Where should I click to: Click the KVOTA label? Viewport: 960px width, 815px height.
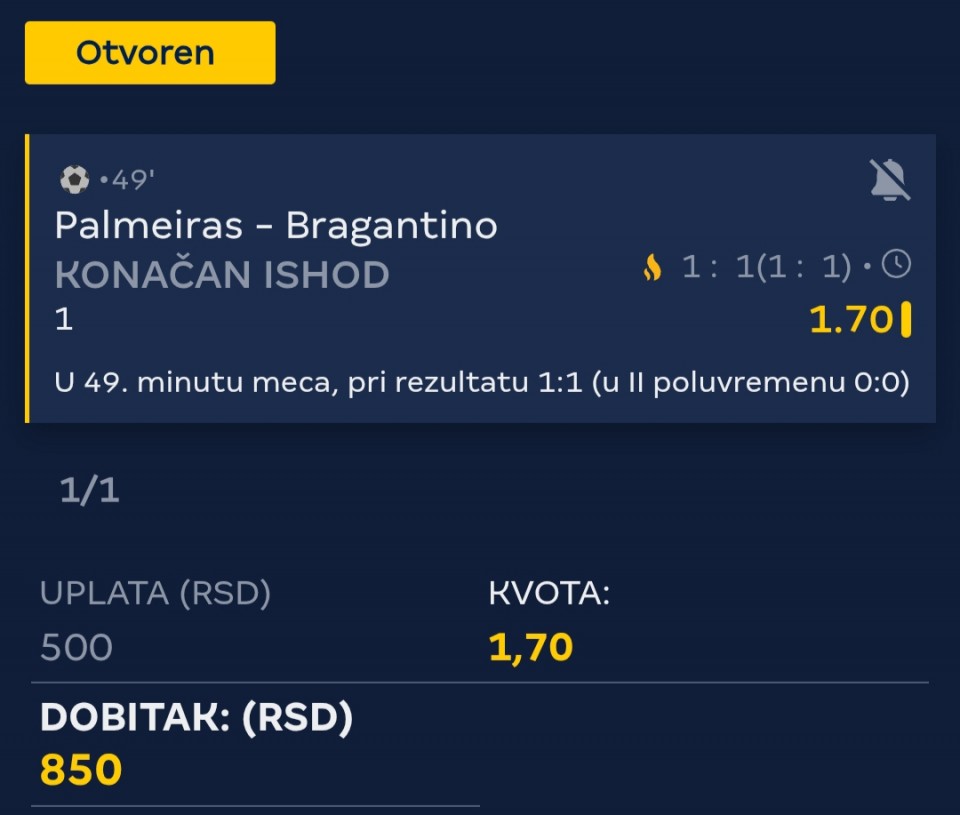click(549, 594)
